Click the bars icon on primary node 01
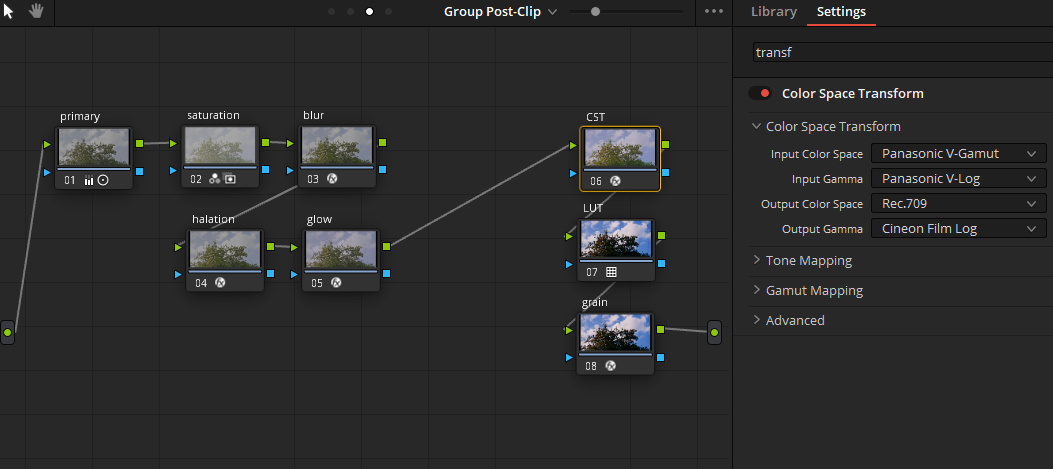The image size is (1053, 469). tap(89, 180)
